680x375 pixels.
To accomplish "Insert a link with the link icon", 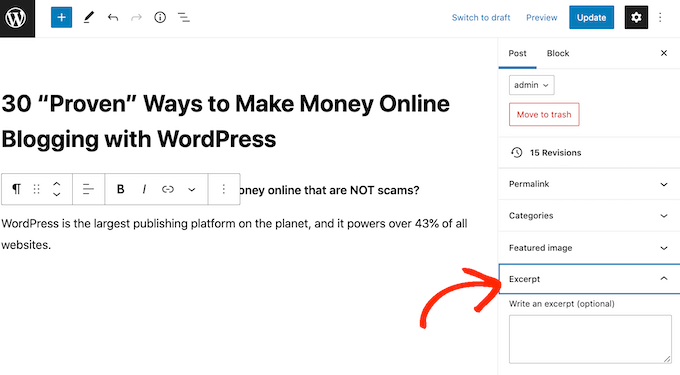I will click(168, 189).
